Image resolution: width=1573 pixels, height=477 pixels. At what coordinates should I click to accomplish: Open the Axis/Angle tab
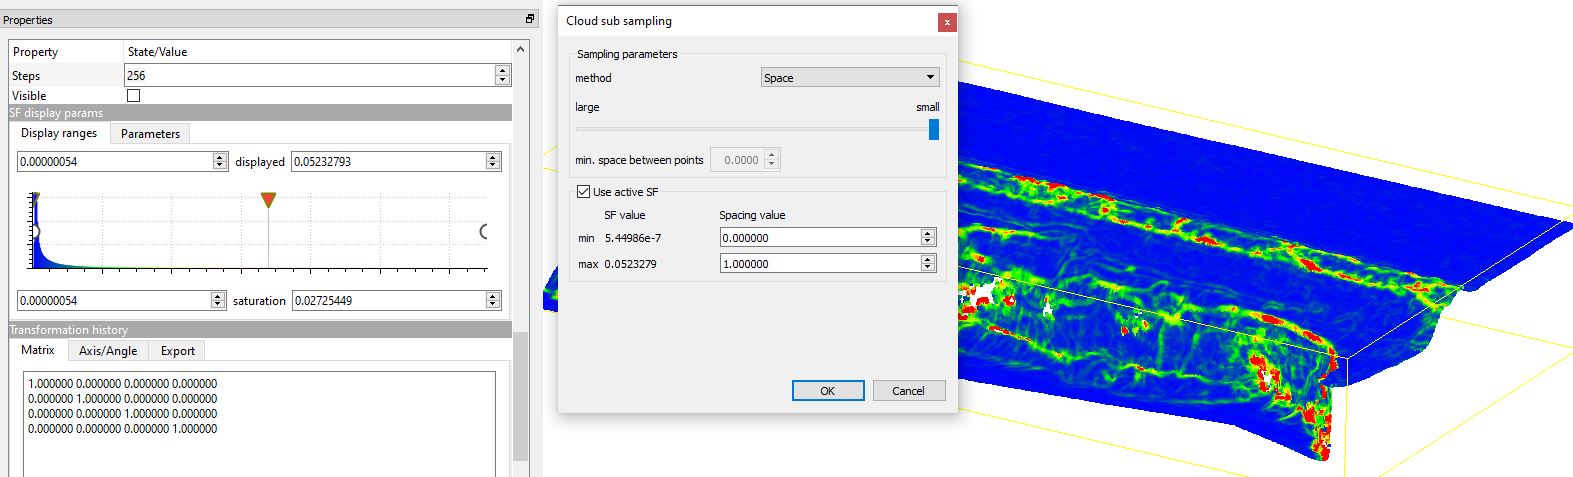coord(108,351)
